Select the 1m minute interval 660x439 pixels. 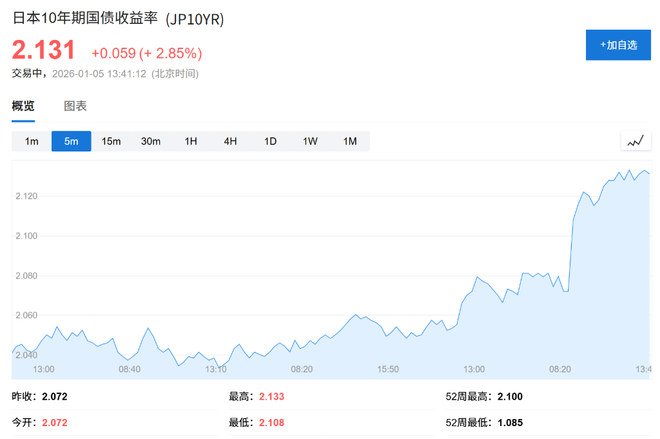[x=32, y=141]
